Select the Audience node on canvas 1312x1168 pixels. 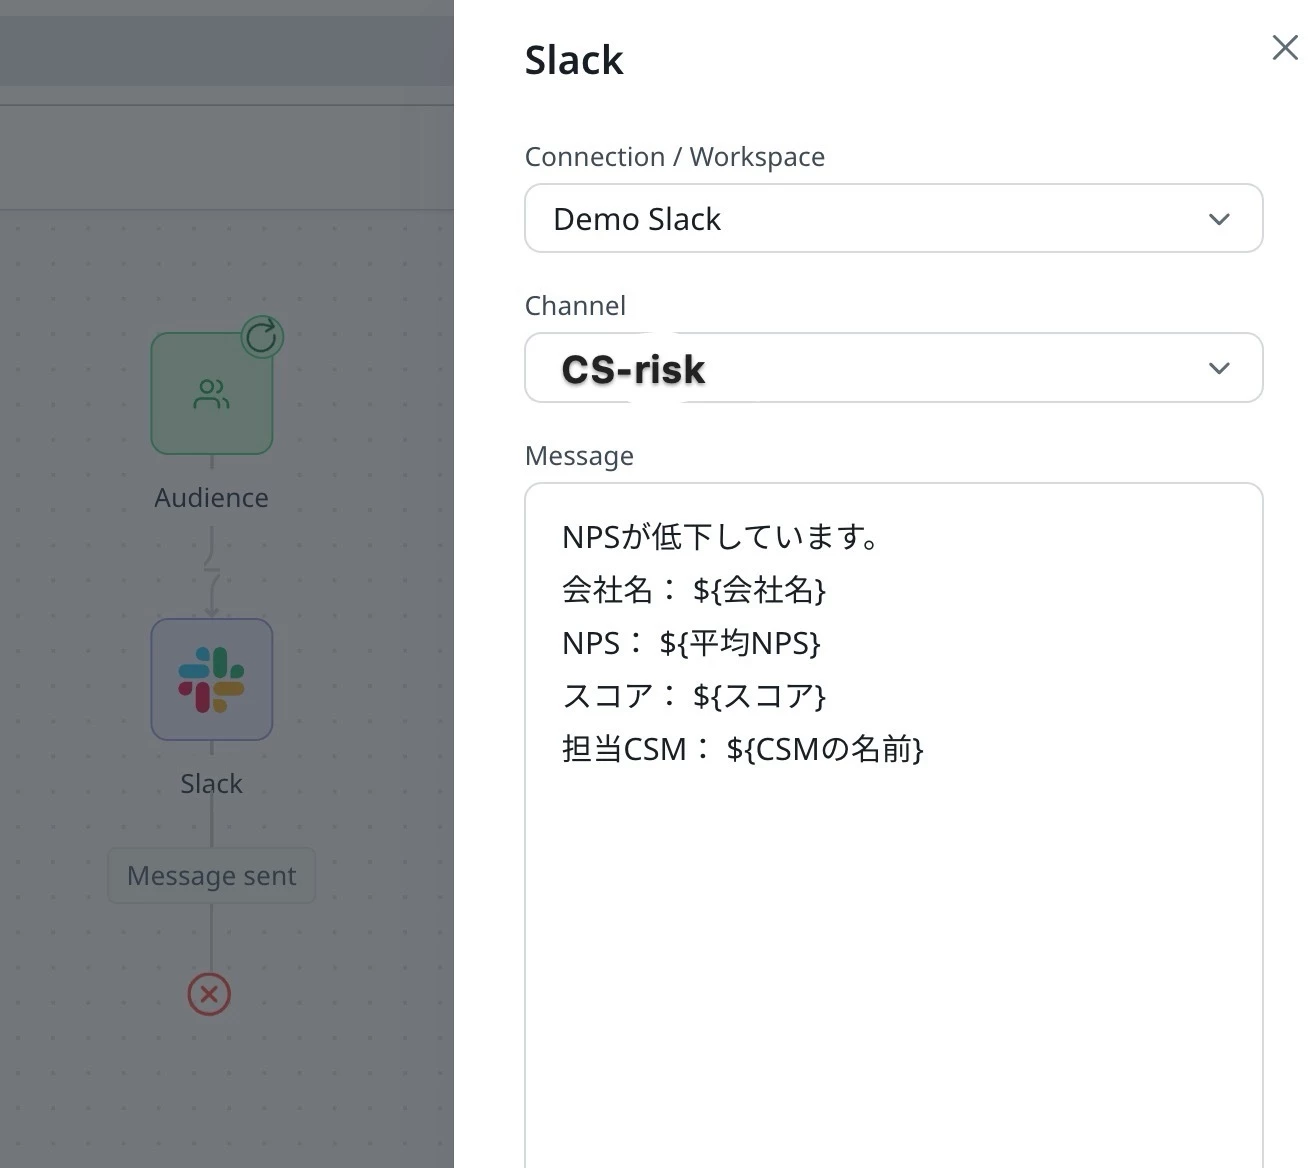[212, 394]
